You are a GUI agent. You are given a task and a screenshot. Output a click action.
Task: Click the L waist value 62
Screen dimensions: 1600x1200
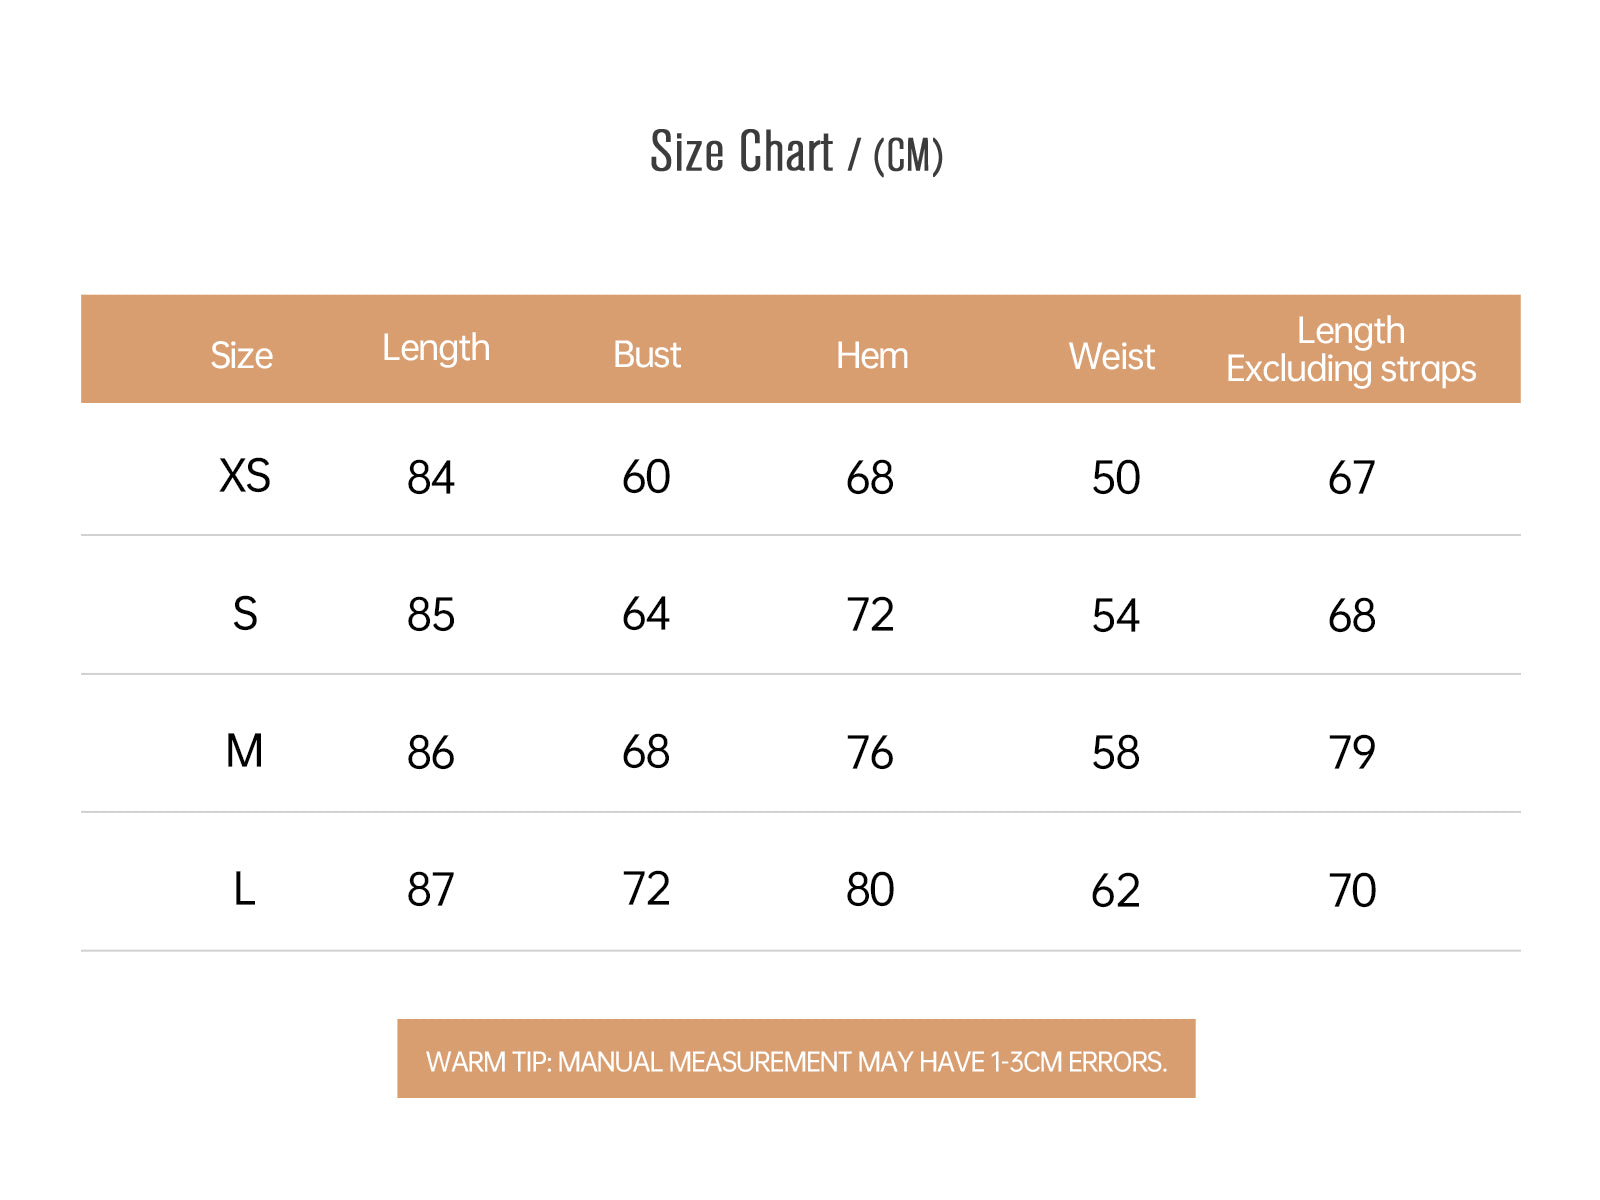[x=1116, y=891]
